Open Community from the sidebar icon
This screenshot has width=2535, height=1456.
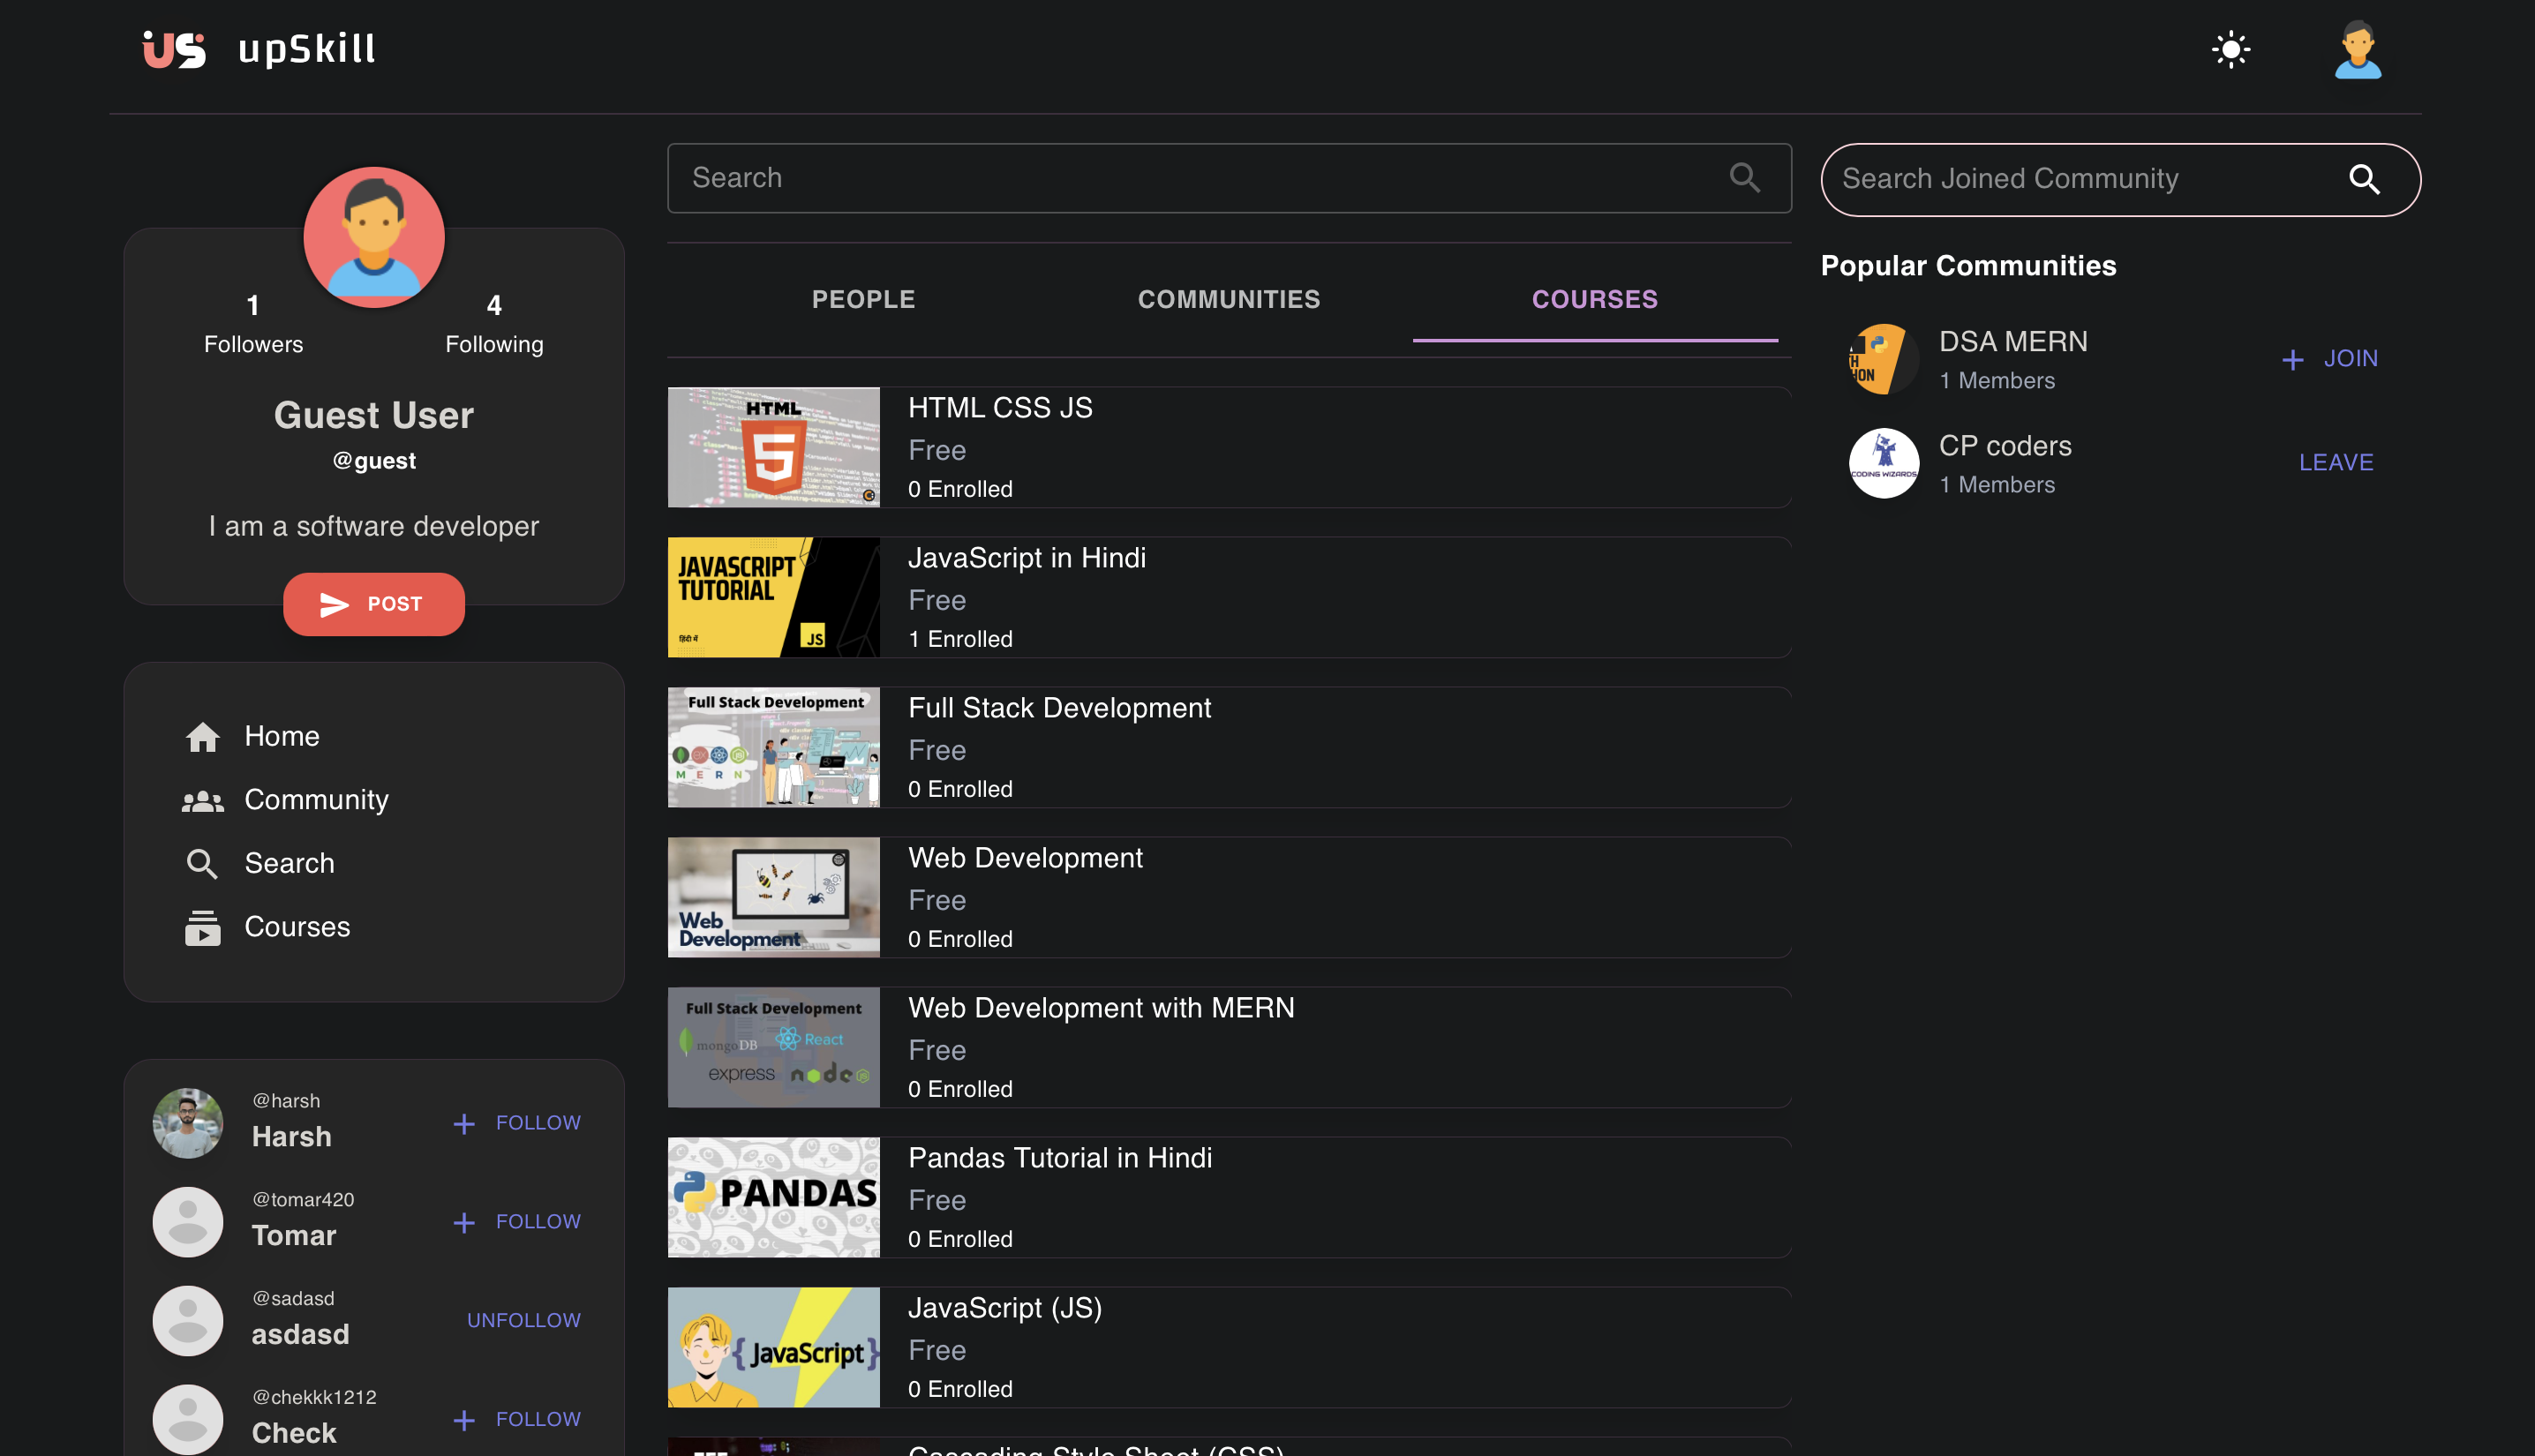(x=203, y=799)
